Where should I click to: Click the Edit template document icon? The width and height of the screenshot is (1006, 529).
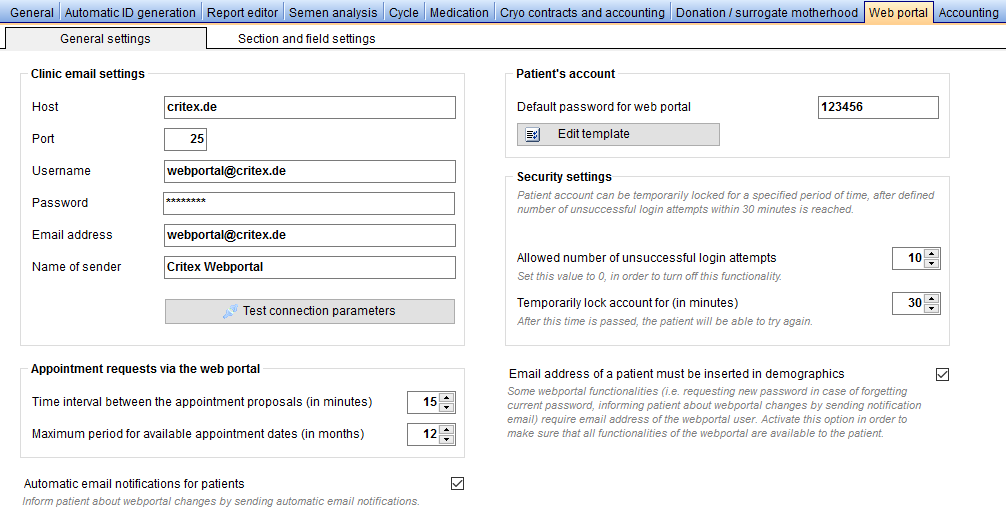pyautogui.click(x=533, y=135)
